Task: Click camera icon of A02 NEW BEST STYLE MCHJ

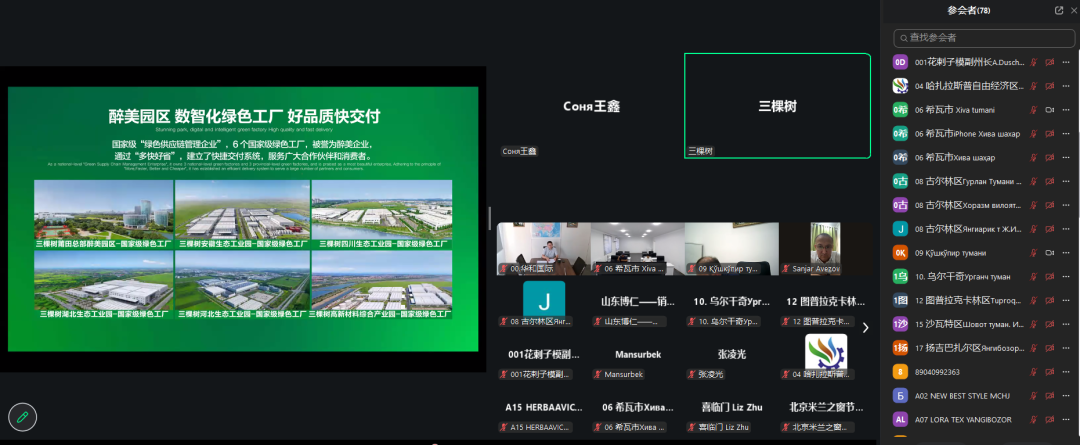Action: (x=1050, y=396)
